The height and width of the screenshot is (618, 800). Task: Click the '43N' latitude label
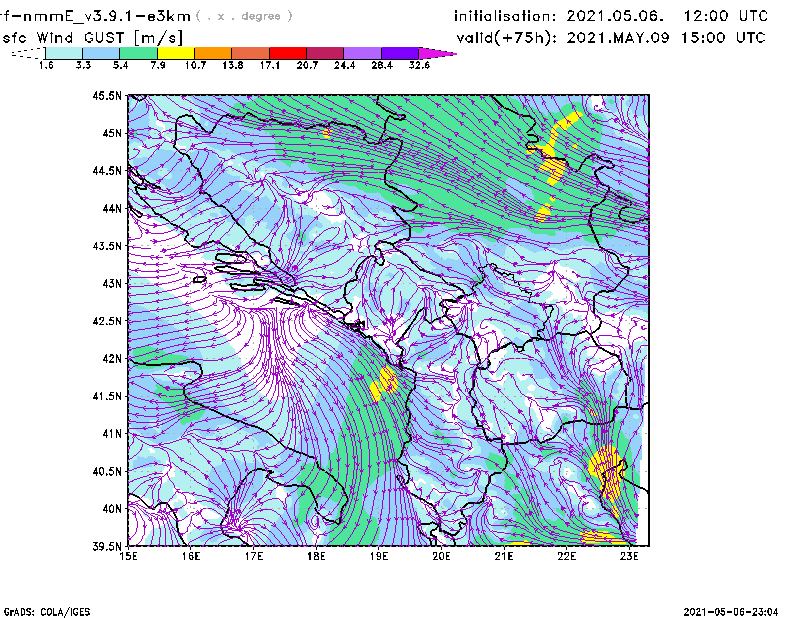(112, 283)
